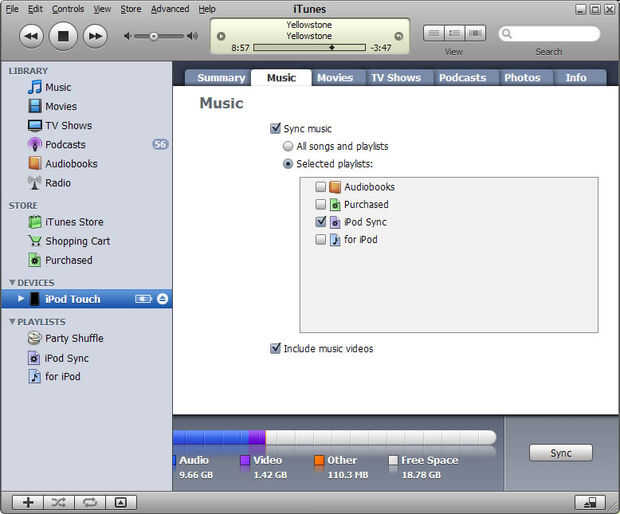Open the View menu
The width and height of the screenshot is (620, 514).
point(102,9)
